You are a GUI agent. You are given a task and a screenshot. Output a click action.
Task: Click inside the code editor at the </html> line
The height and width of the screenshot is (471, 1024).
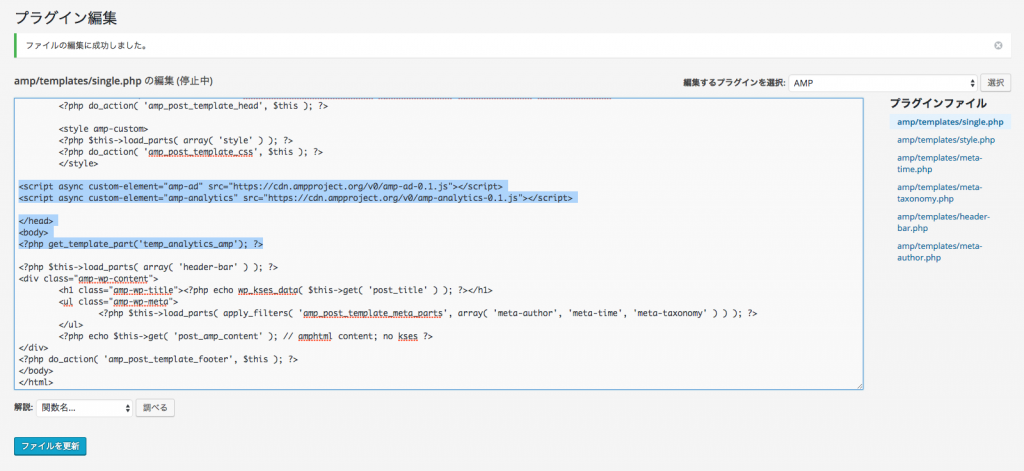(37, 383)
